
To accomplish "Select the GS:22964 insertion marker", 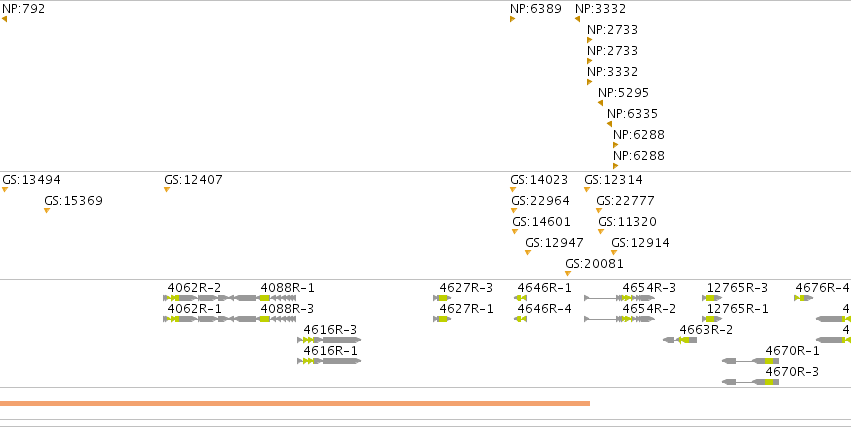I will [x=514, y=211].
